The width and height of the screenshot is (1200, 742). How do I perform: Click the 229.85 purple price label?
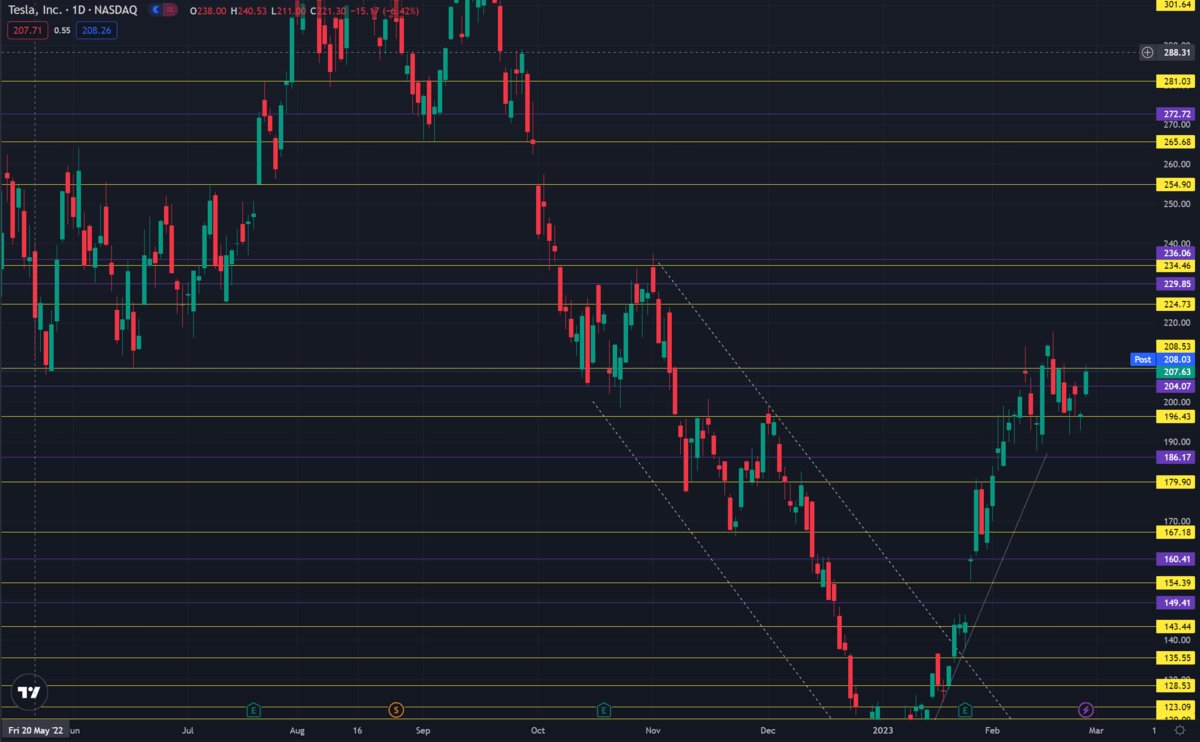click(1176, 284)
